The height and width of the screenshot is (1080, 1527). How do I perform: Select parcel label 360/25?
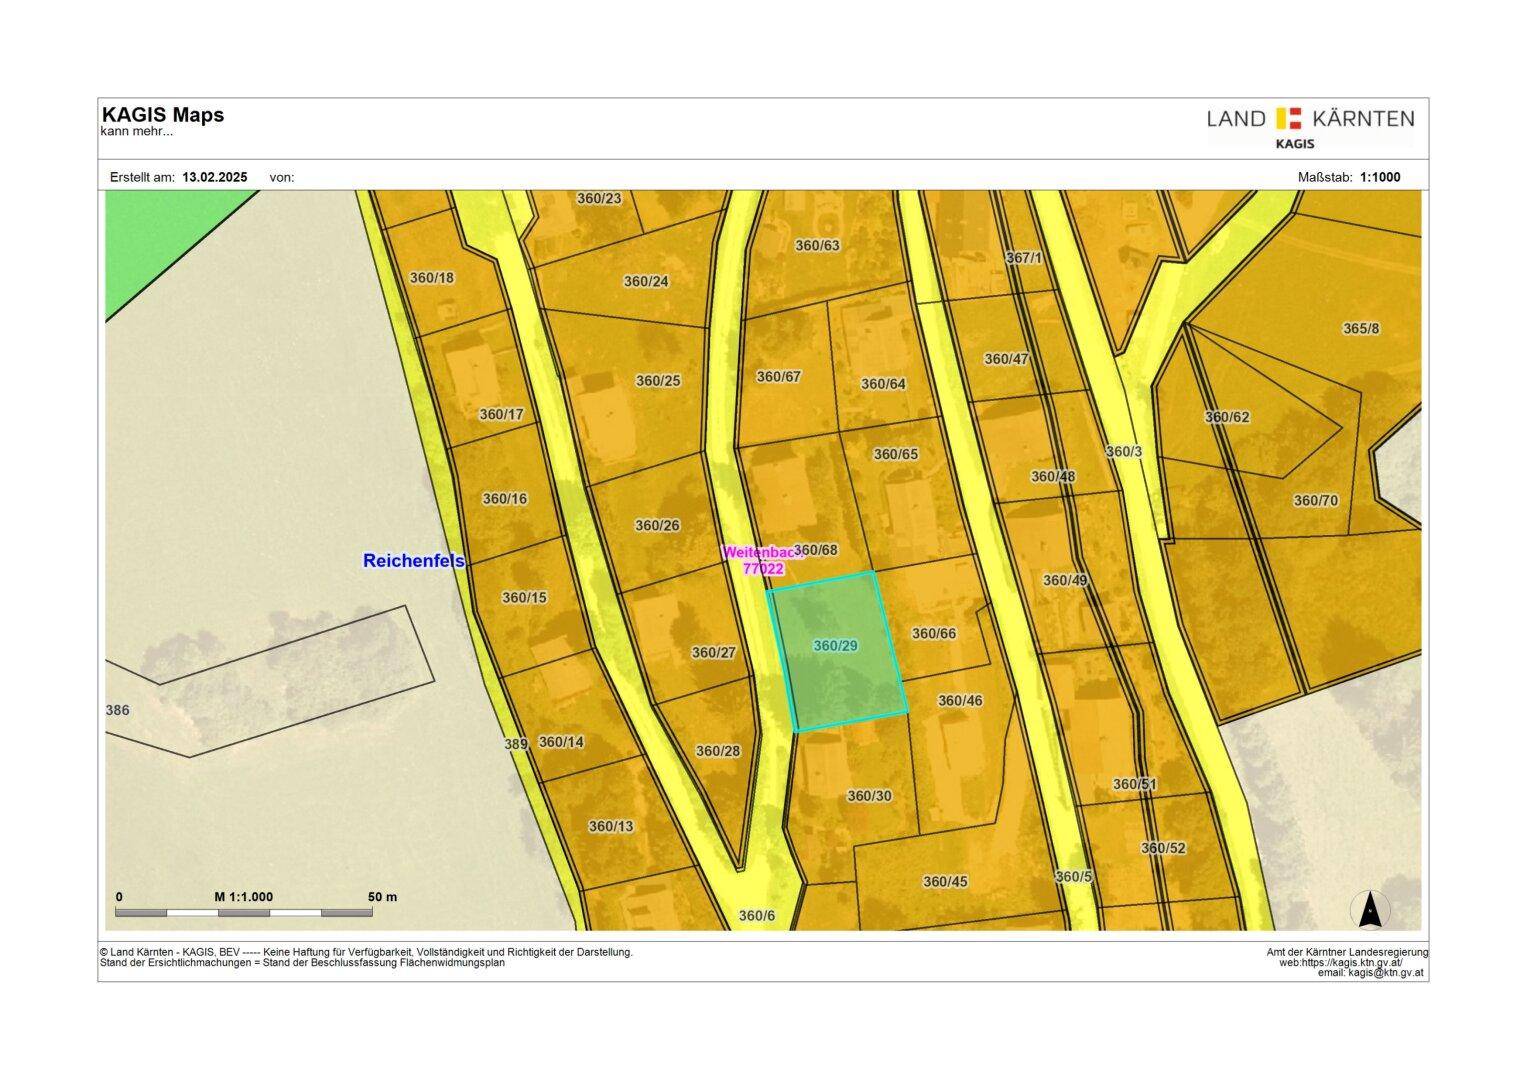tap(658, 381)
